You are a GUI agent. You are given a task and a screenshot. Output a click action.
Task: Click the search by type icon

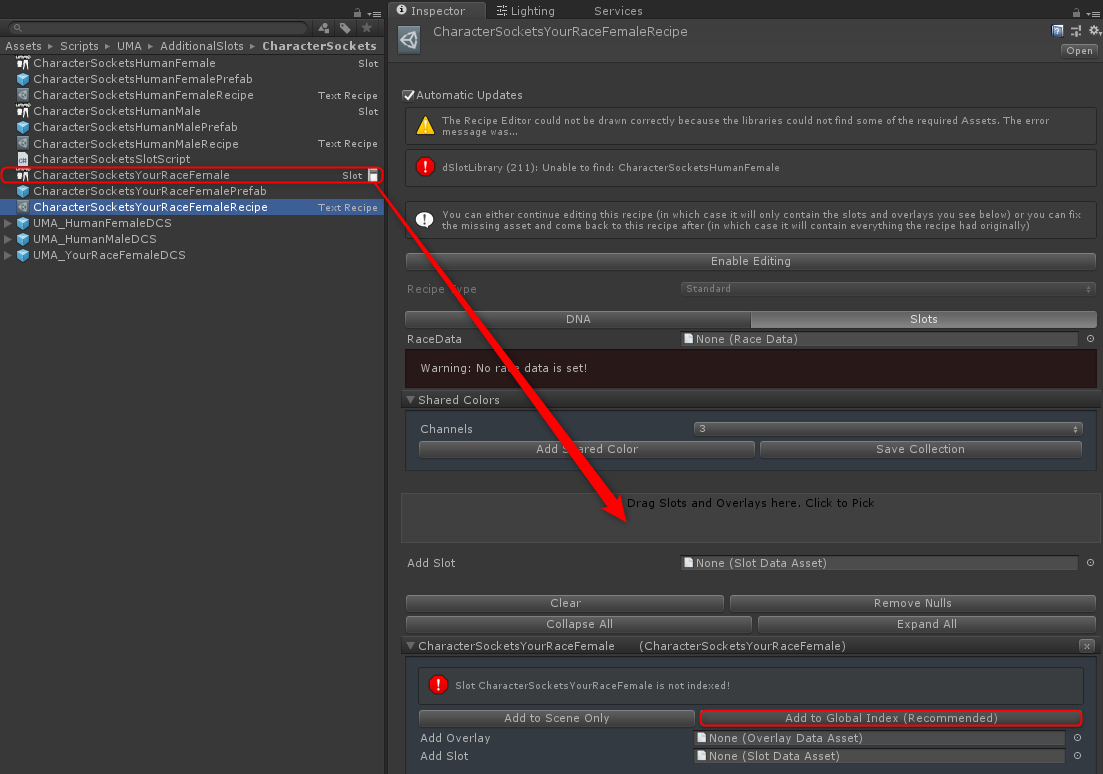click(x=324, y=28)
